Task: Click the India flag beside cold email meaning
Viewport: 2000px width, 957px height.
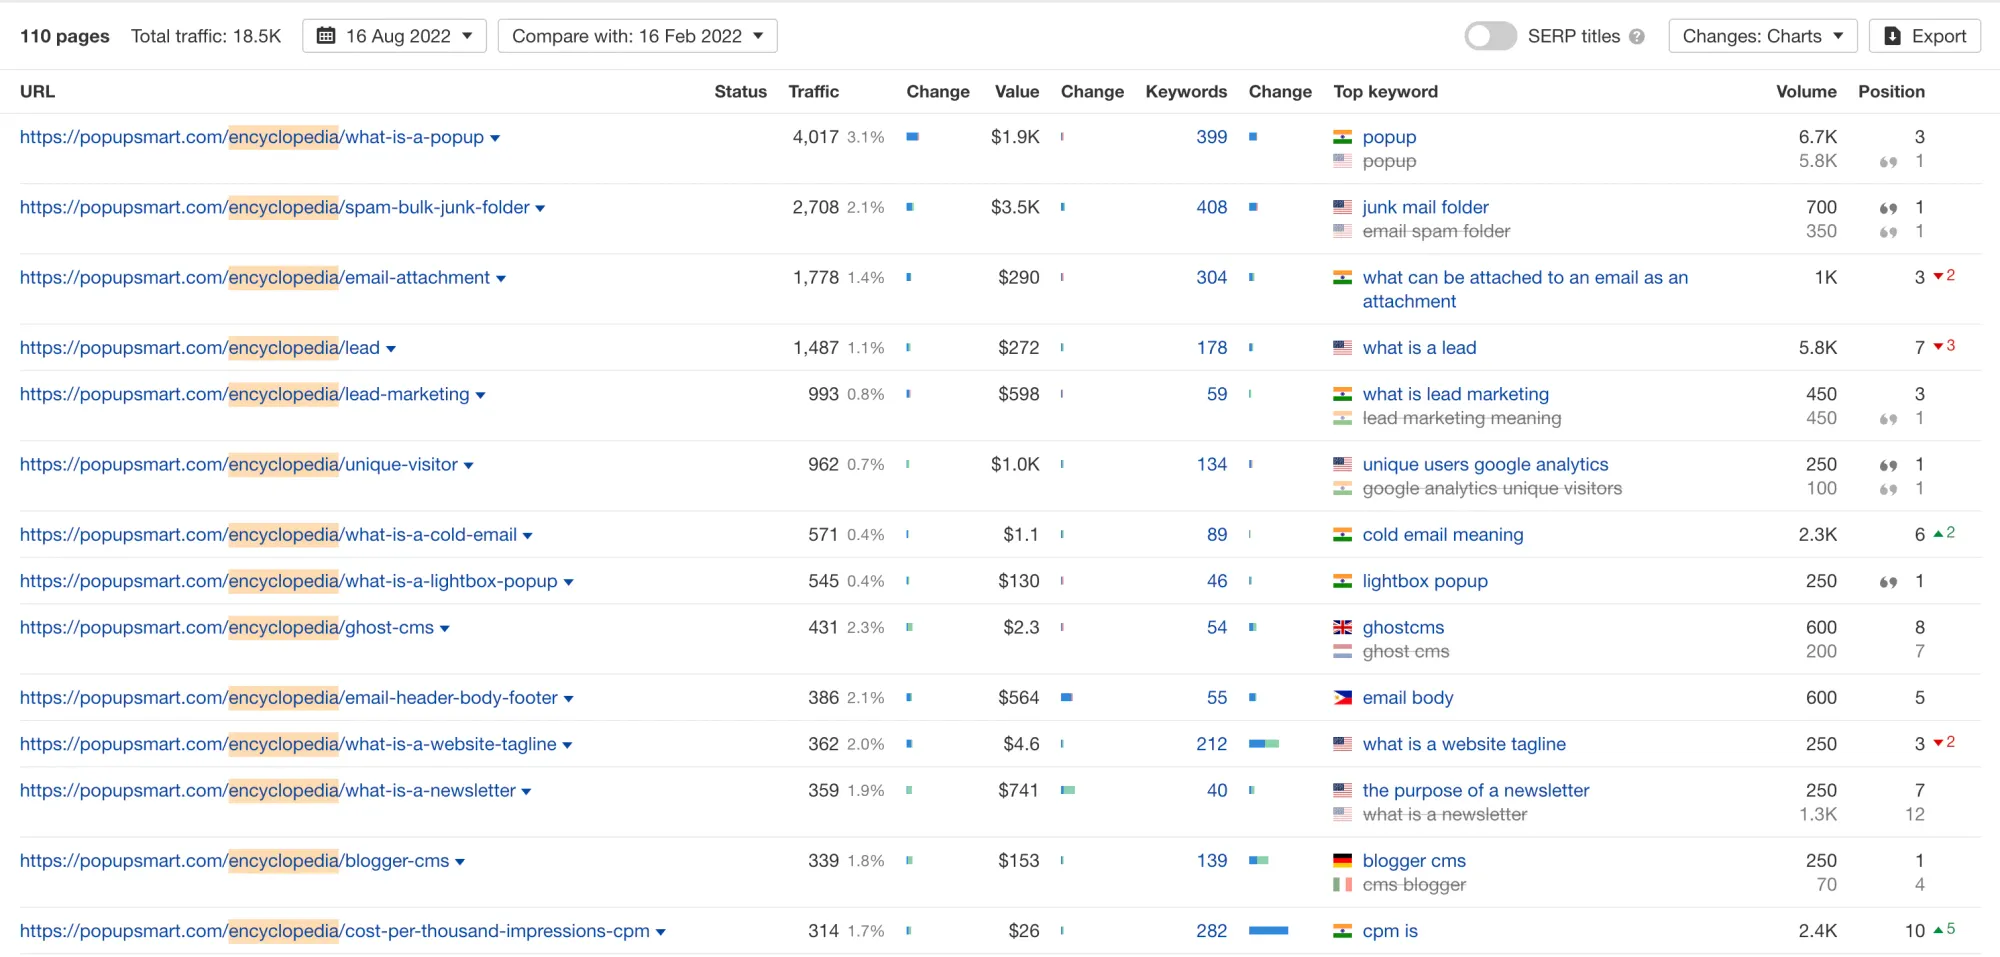Action: pos(1342,534)
